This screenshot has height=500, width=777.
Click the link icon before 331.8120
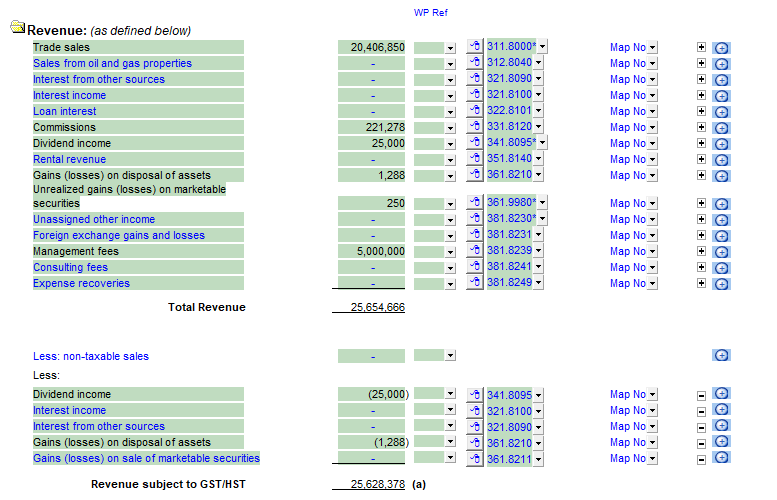(x=475, y=126)
